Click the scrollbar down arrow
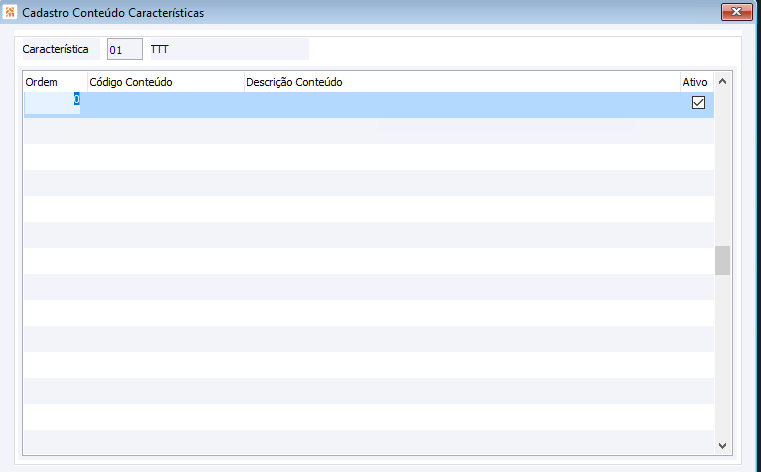Viewport: 761px width, 472px height. click(x=722, y=445)
